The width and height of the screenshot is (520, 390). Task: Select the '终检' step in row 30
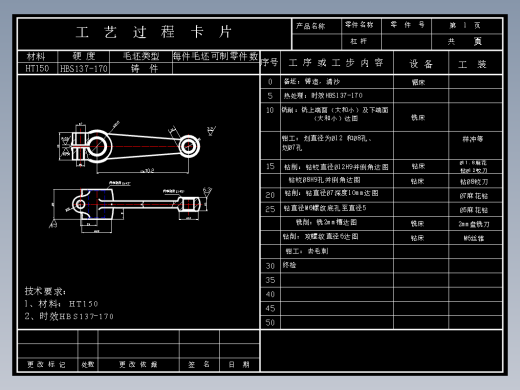coord(289,265)
